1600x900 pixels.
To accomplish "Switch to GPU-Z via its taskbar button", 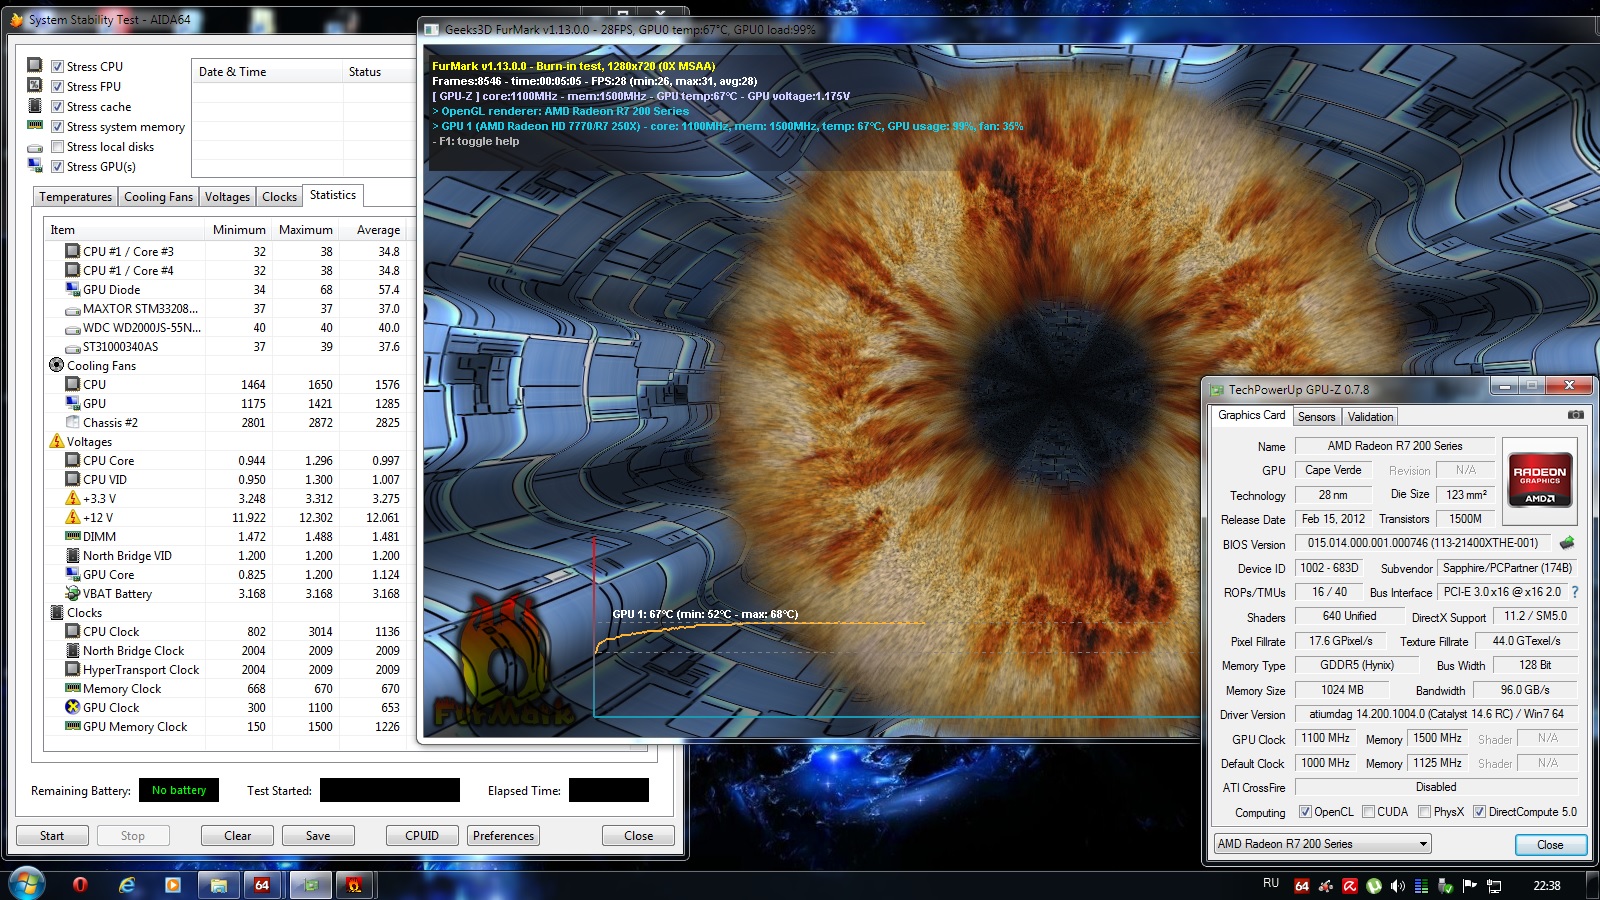I will [x=310, y=885].
